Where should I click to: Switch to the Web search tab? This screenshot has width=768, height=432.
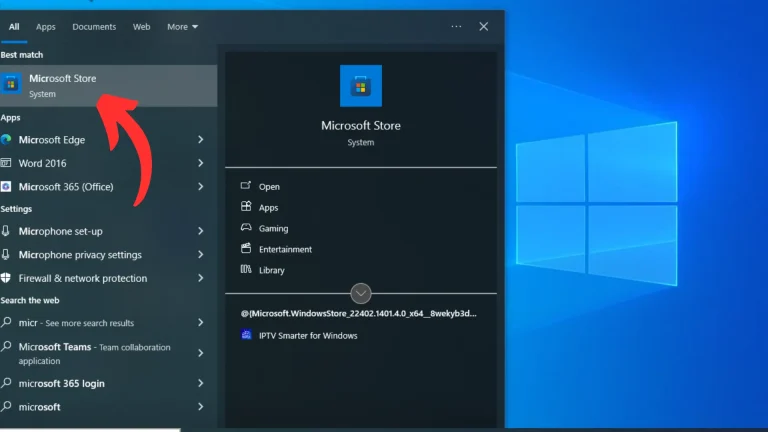pos(142,27)
